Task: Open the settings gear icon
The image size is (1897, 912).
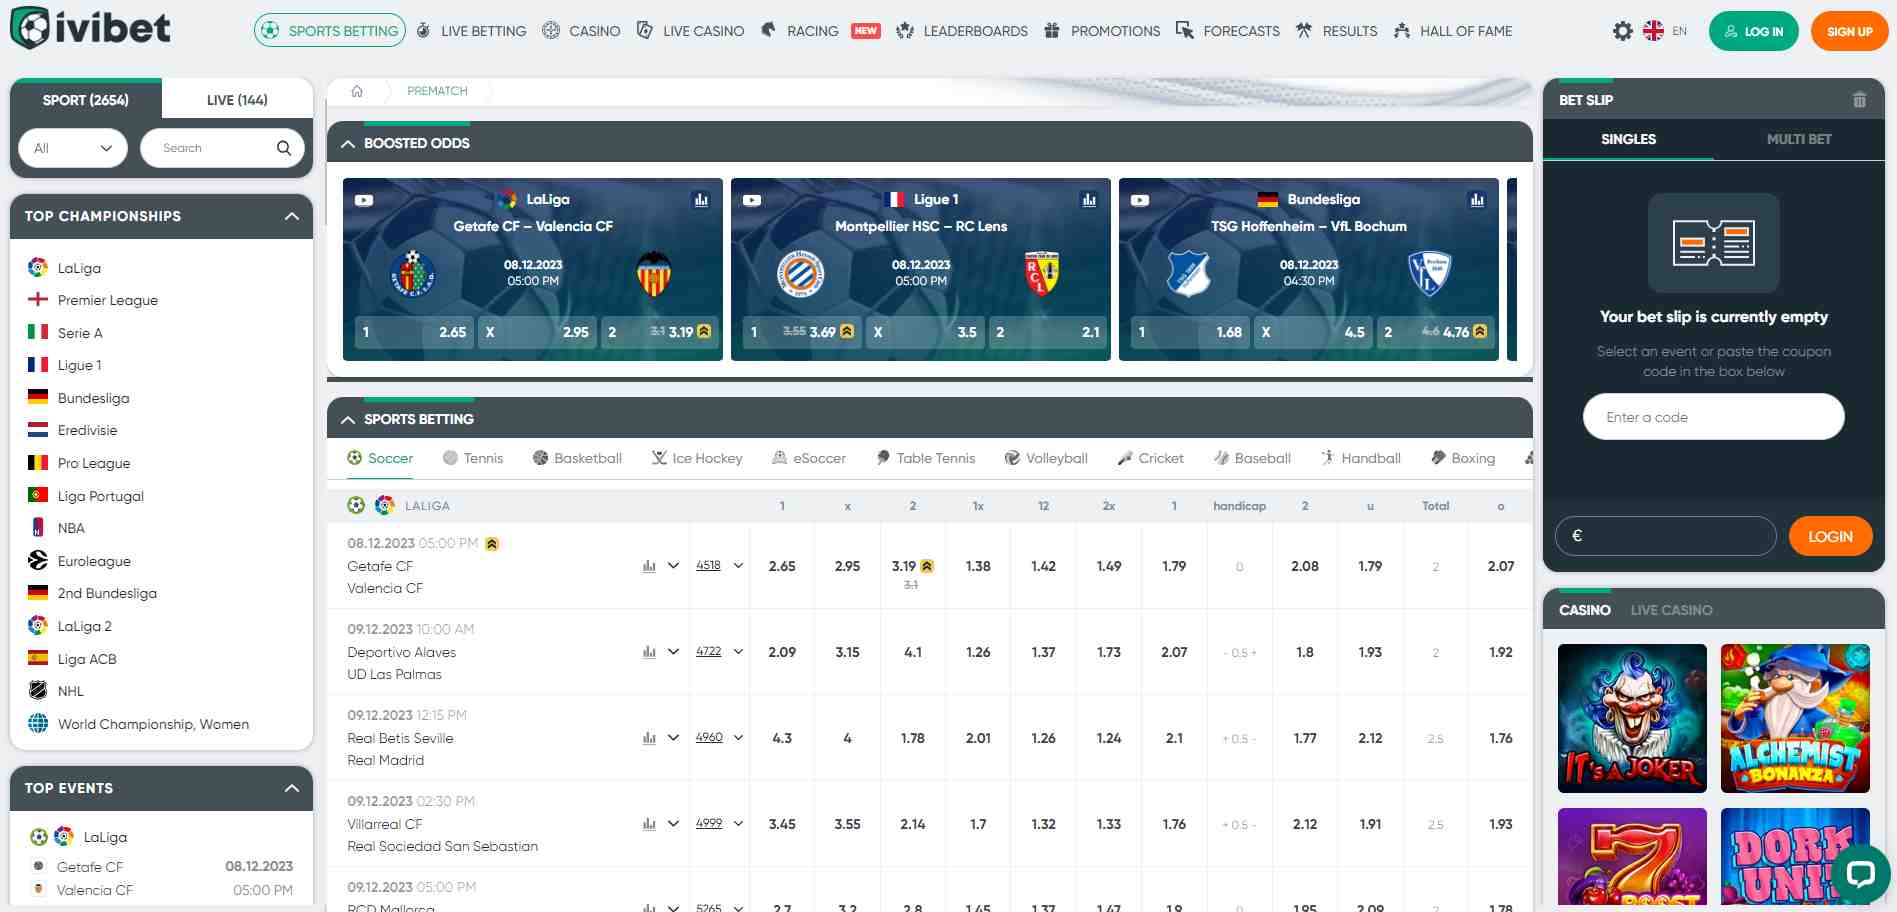Action: pyautogui.click(x=1622, y=31)
